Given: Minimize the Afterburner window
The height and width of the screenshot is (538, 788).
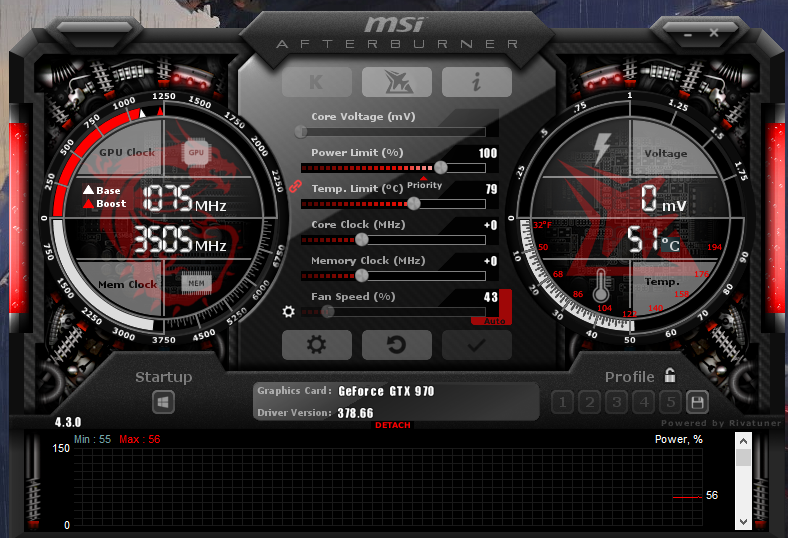Looking at the screenshot, I should point(688,35).
